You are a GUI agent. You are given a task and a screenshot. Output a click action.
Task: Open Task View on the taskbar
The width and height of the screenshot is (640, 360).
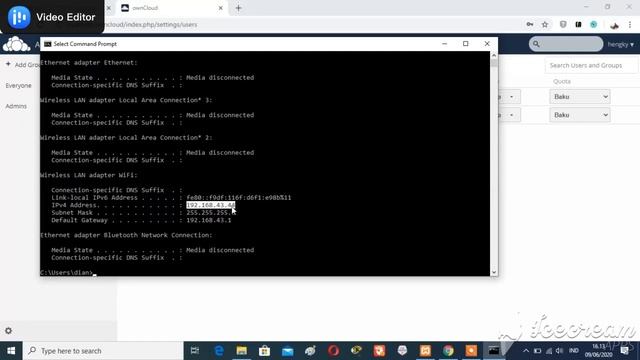[195, 351]
